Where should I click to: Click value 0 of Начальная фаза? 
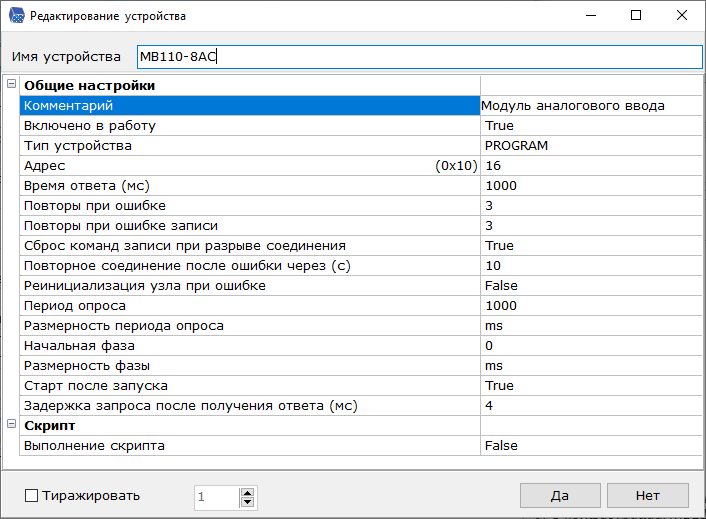(x=591, y=346)
